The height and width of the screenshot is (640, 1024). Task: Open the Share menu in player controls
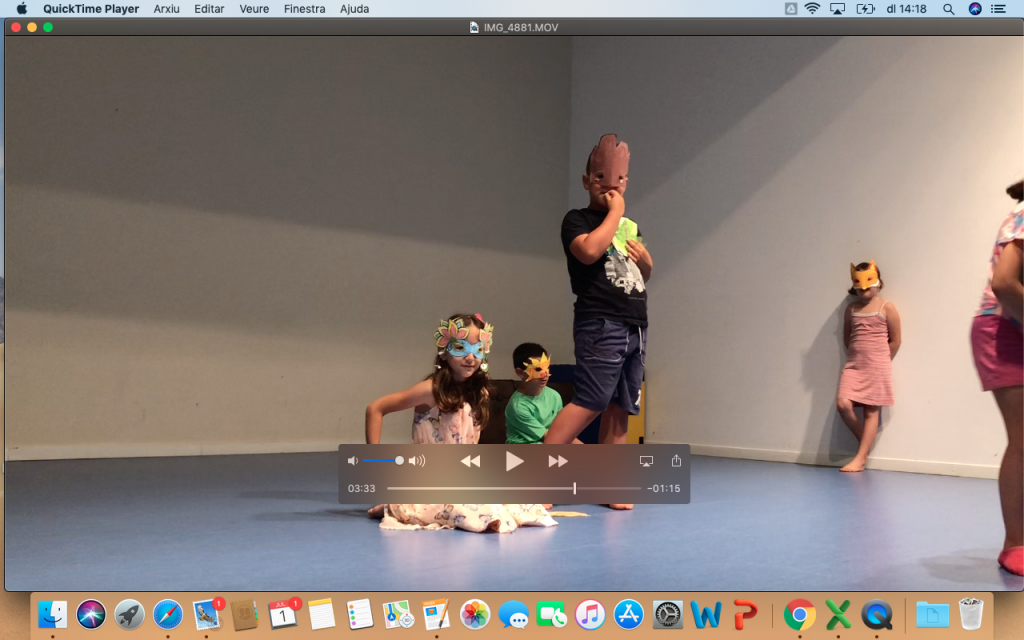point(676,461)
